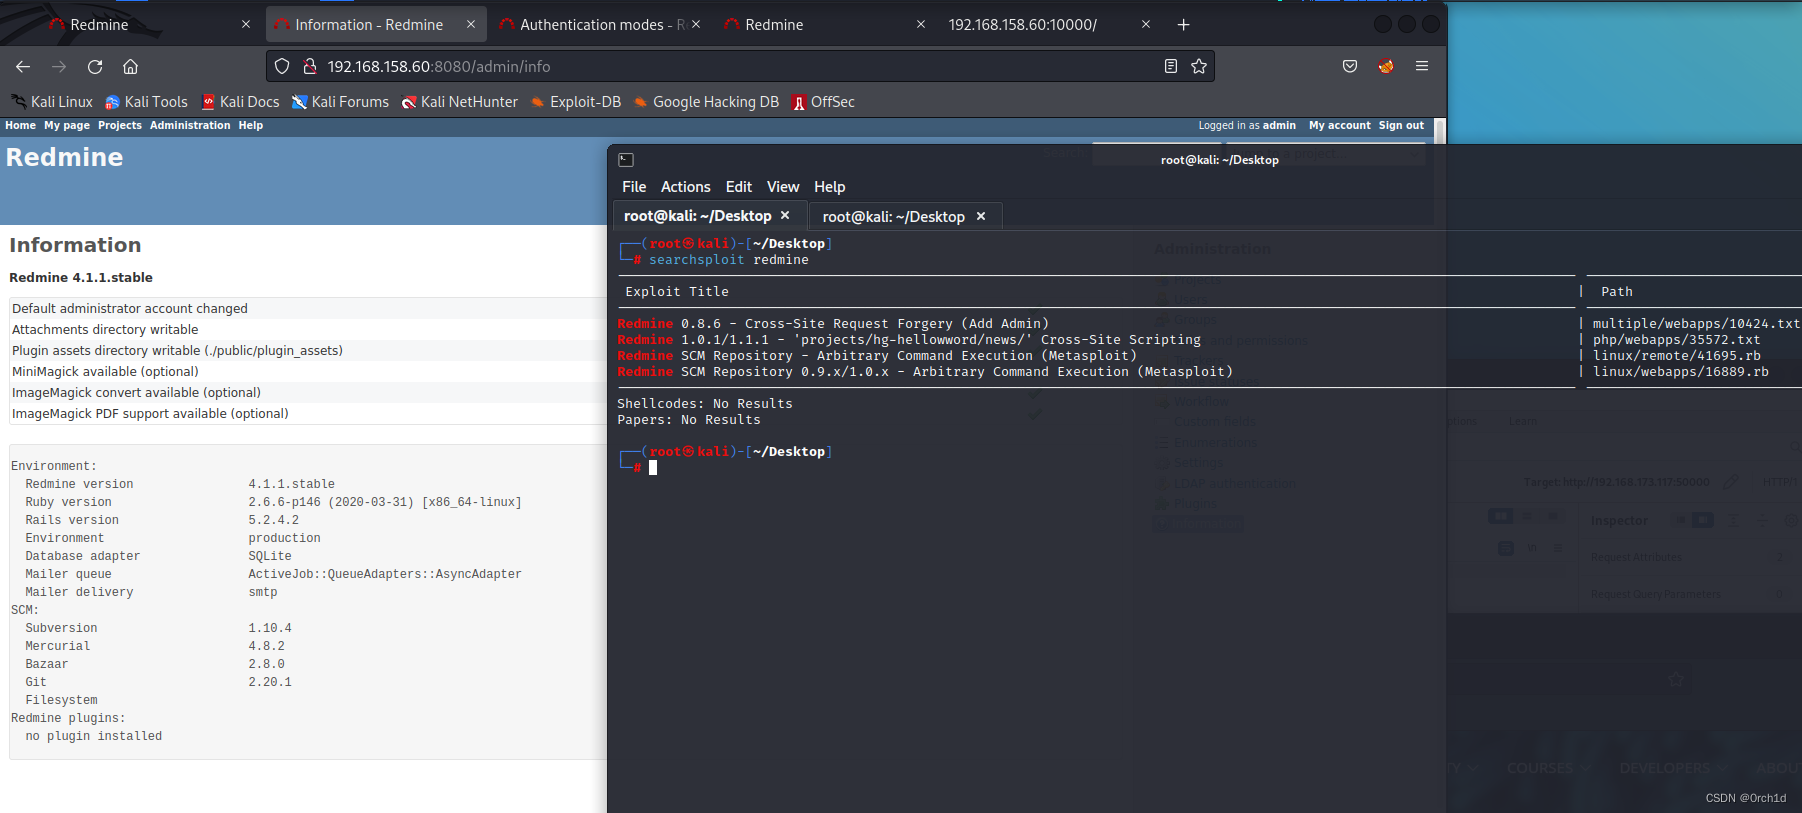
Task: Open terminal File menu
Action: (x=634, y=187)
